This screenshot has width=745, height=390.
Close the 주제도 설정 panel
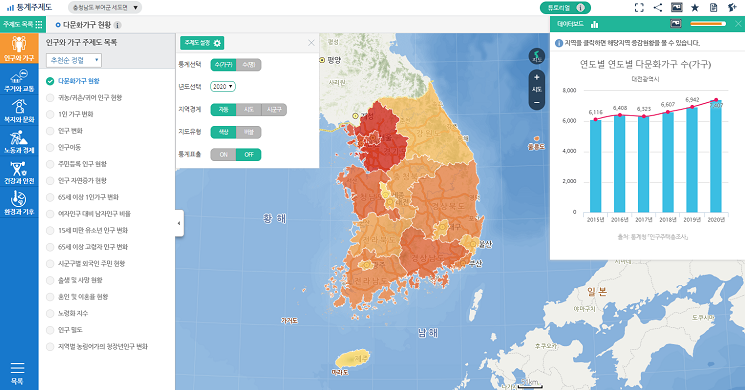click(311, 43)
